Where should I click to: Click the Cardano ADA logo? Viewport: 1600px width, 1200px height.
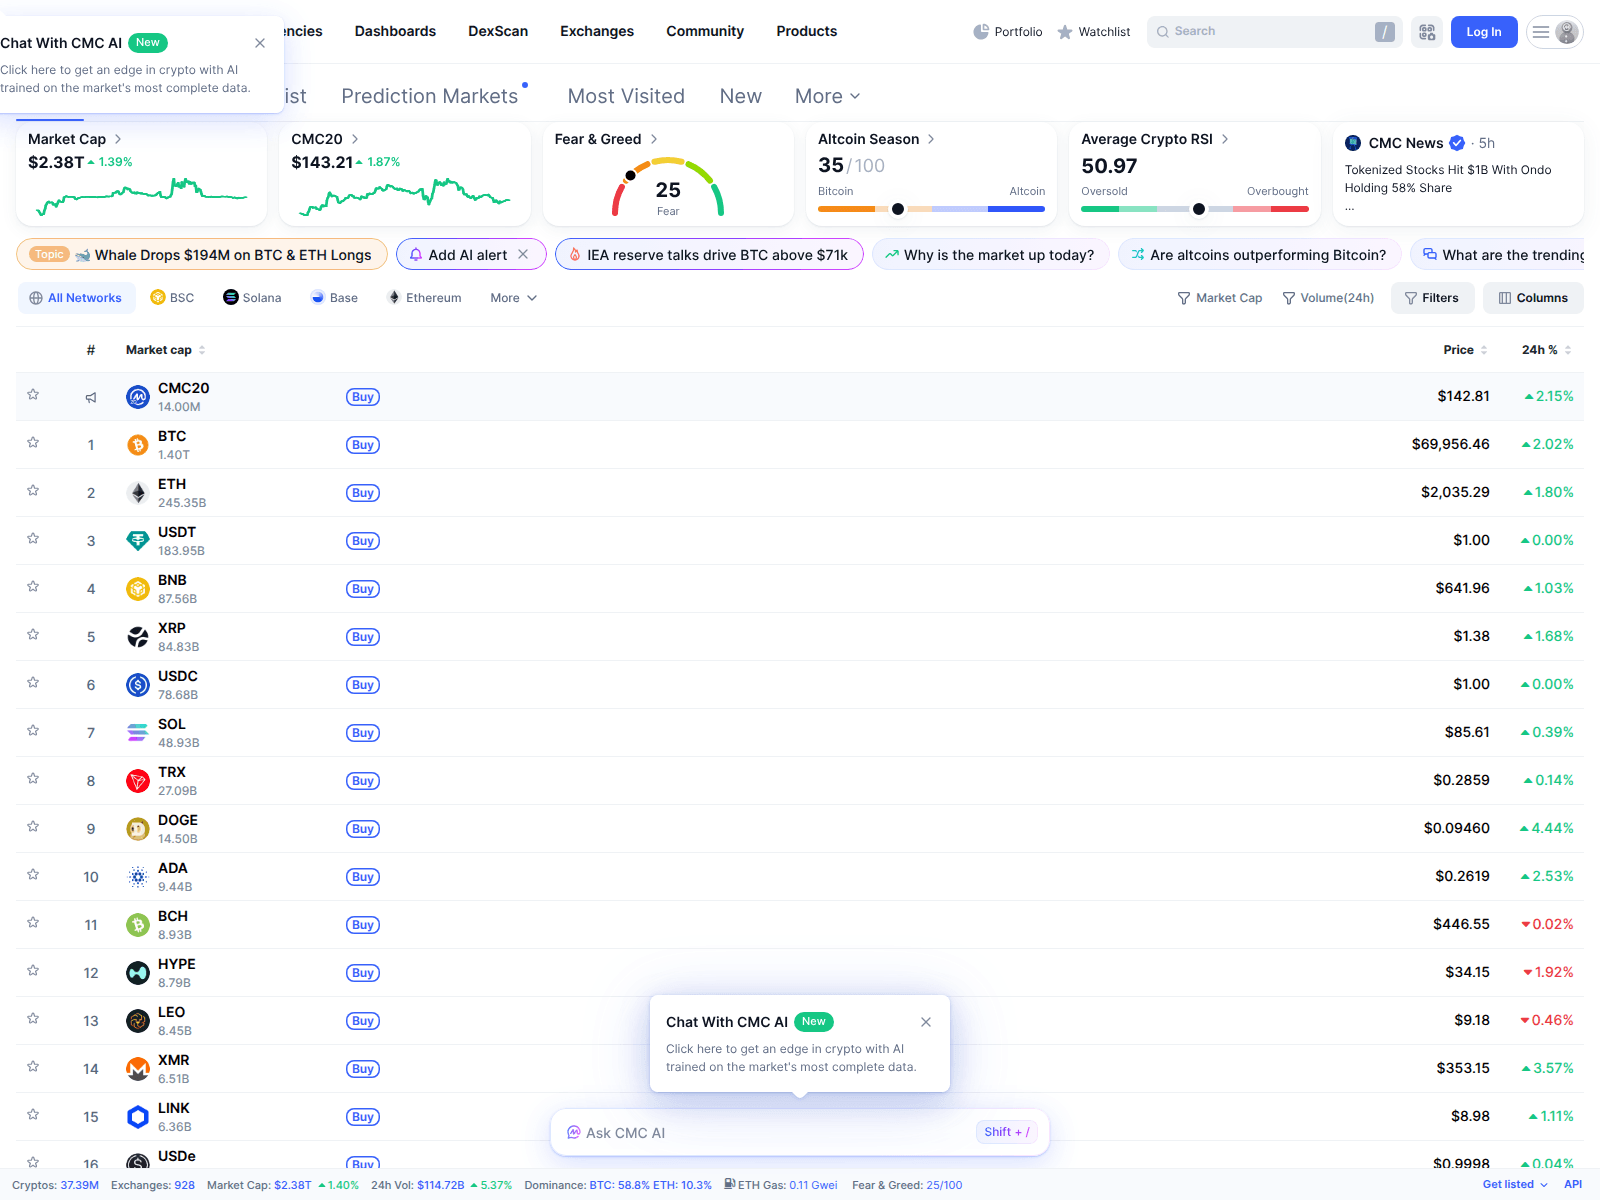coord(138,877)
